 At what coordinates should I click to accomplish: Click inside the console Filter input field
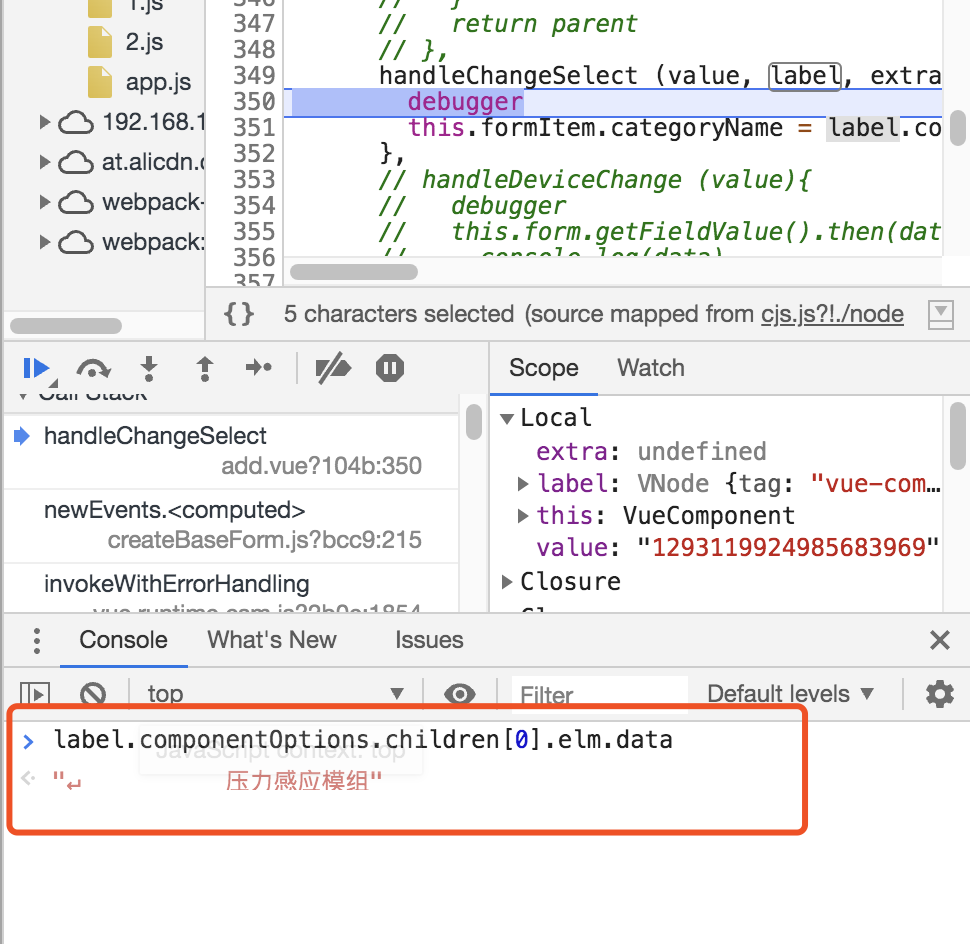(x=600, y=693)
